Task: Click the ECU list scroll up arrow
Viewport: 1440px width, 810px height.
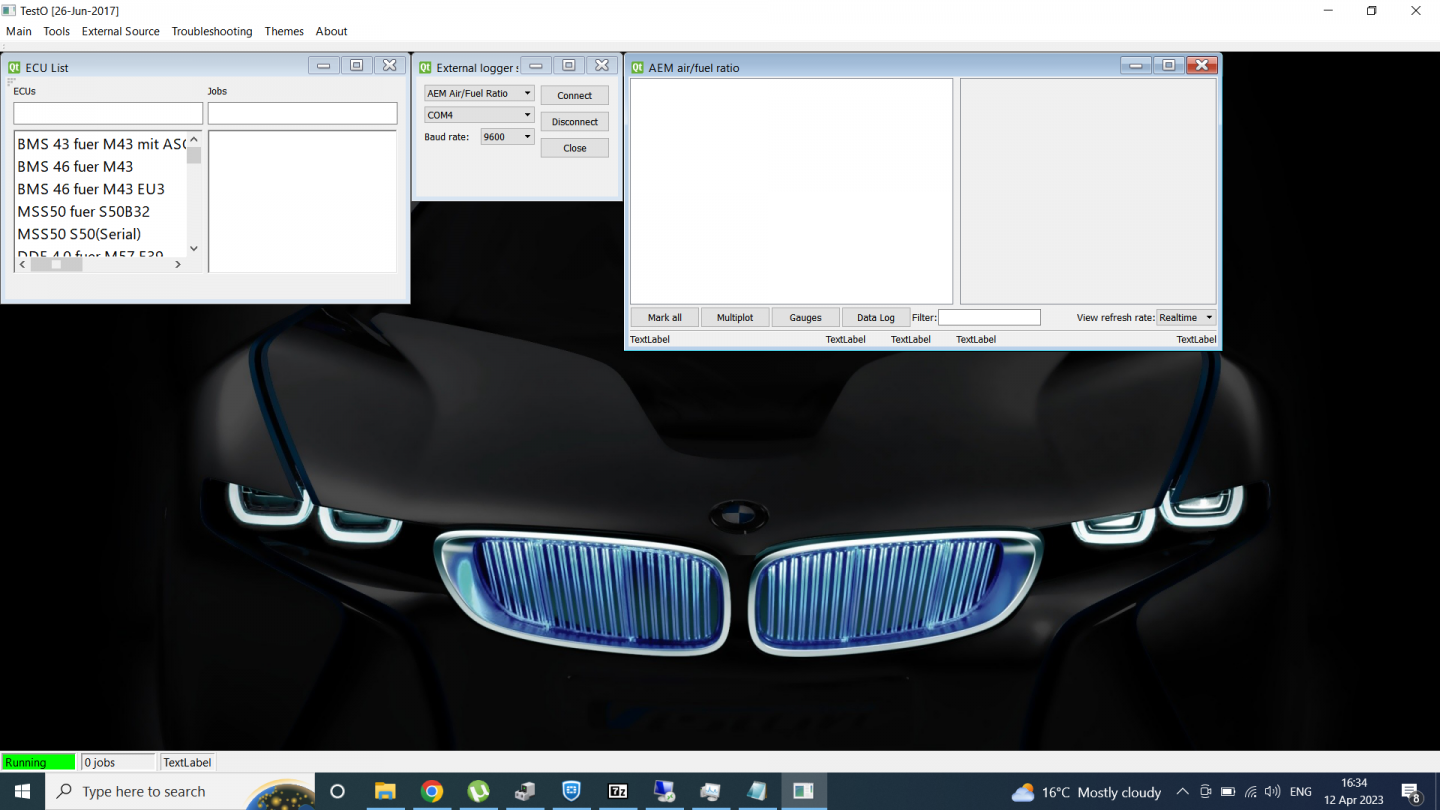Action: pyautogui.click(x=194, y=140)
